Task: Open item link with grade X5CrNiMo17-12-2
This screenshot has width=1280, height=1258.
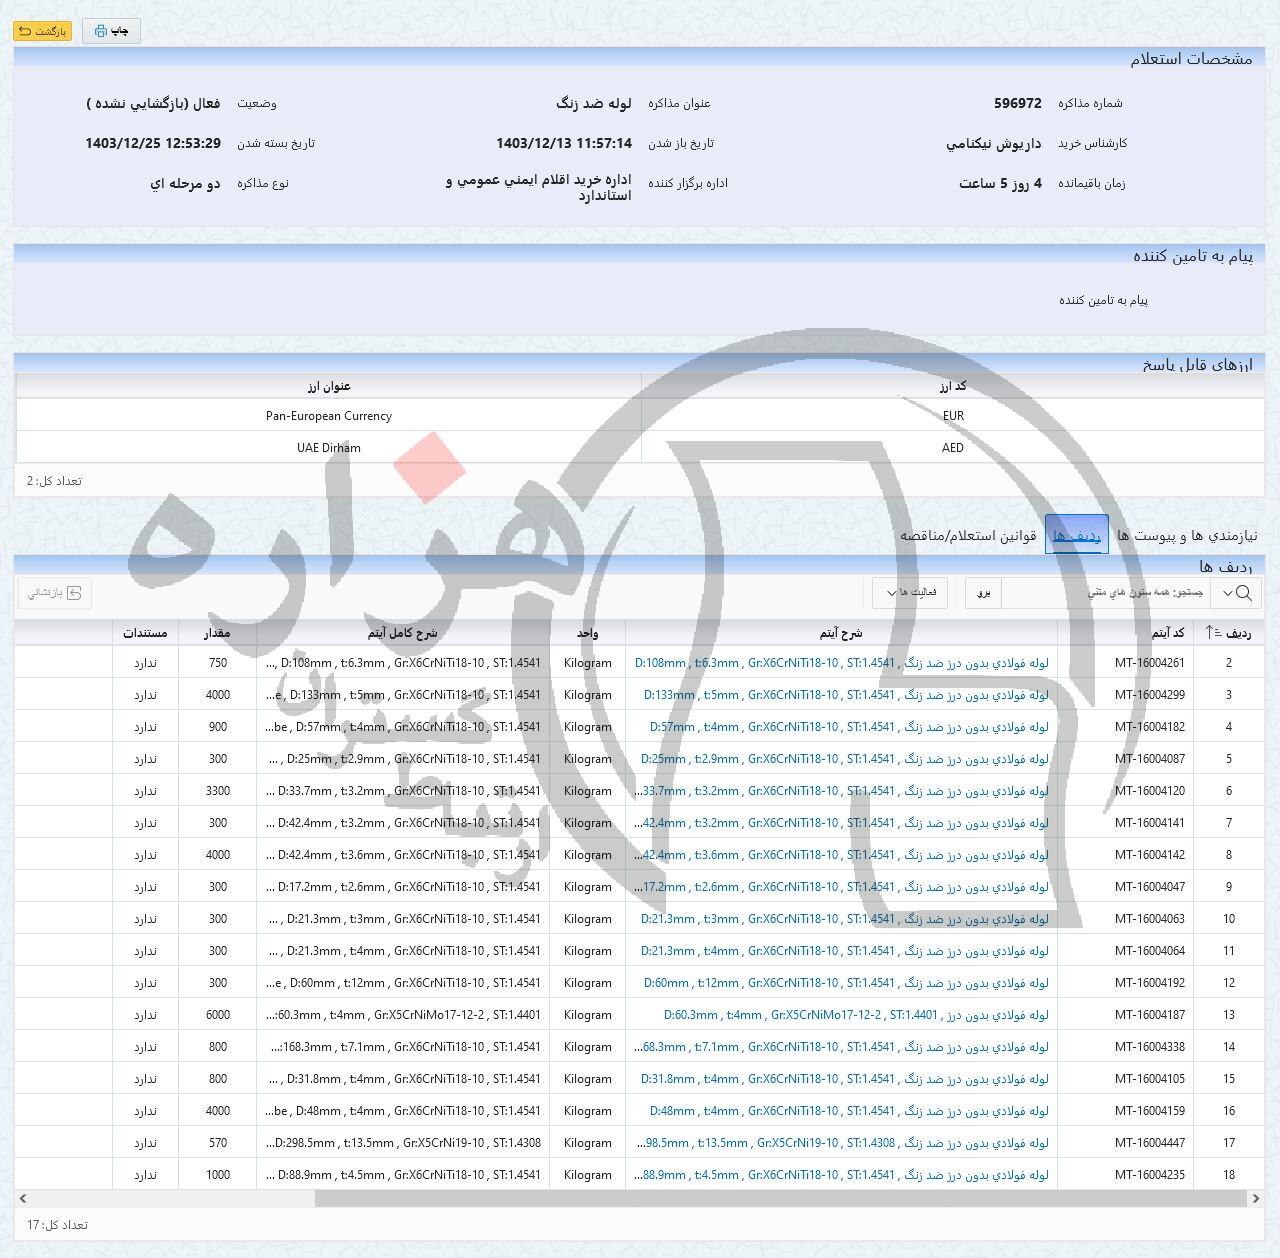Action: pos(856,1015)
